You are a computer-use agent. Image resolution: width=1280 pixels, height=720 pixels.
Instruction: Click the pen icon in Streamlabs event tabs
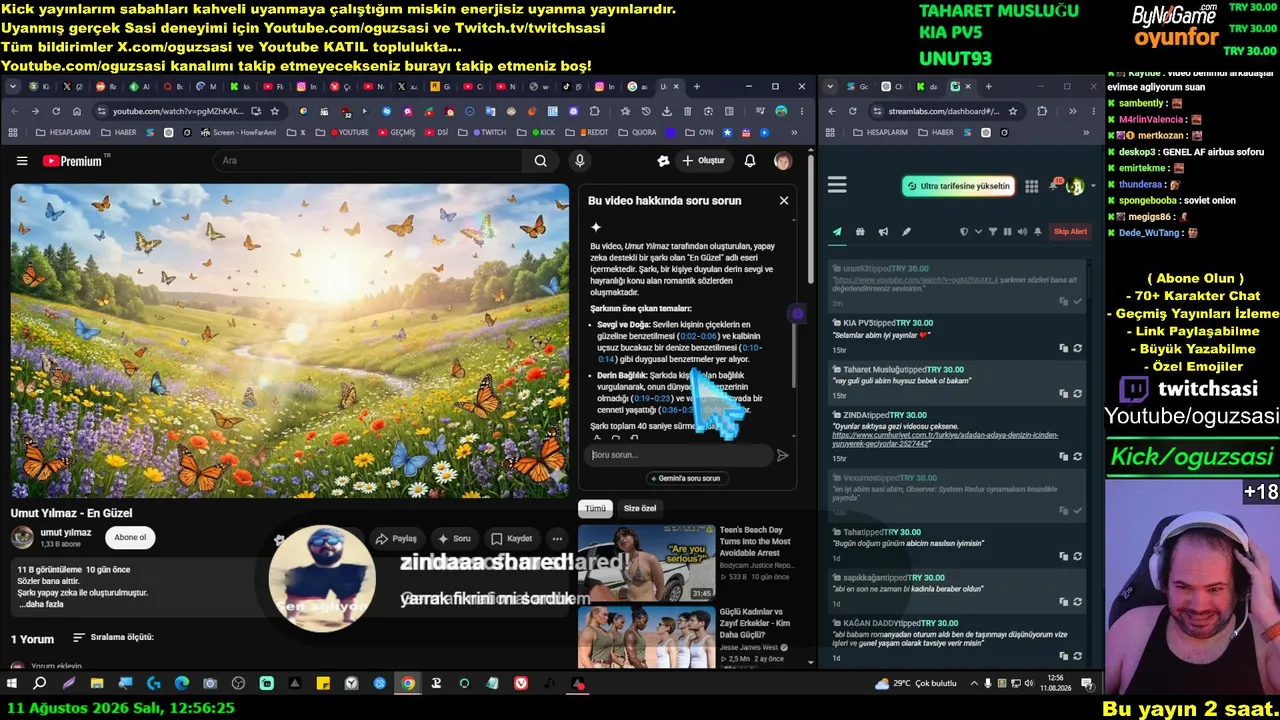coord(906,232)
